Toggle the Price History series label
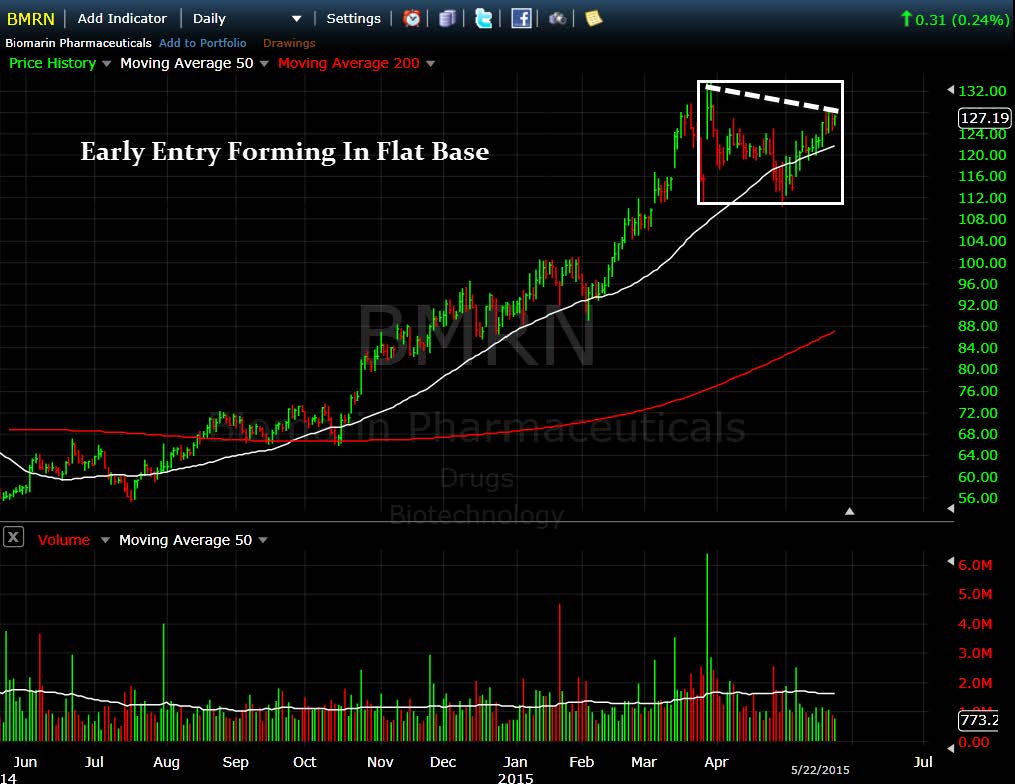1015x784 pixels. [x=52, y=63]
